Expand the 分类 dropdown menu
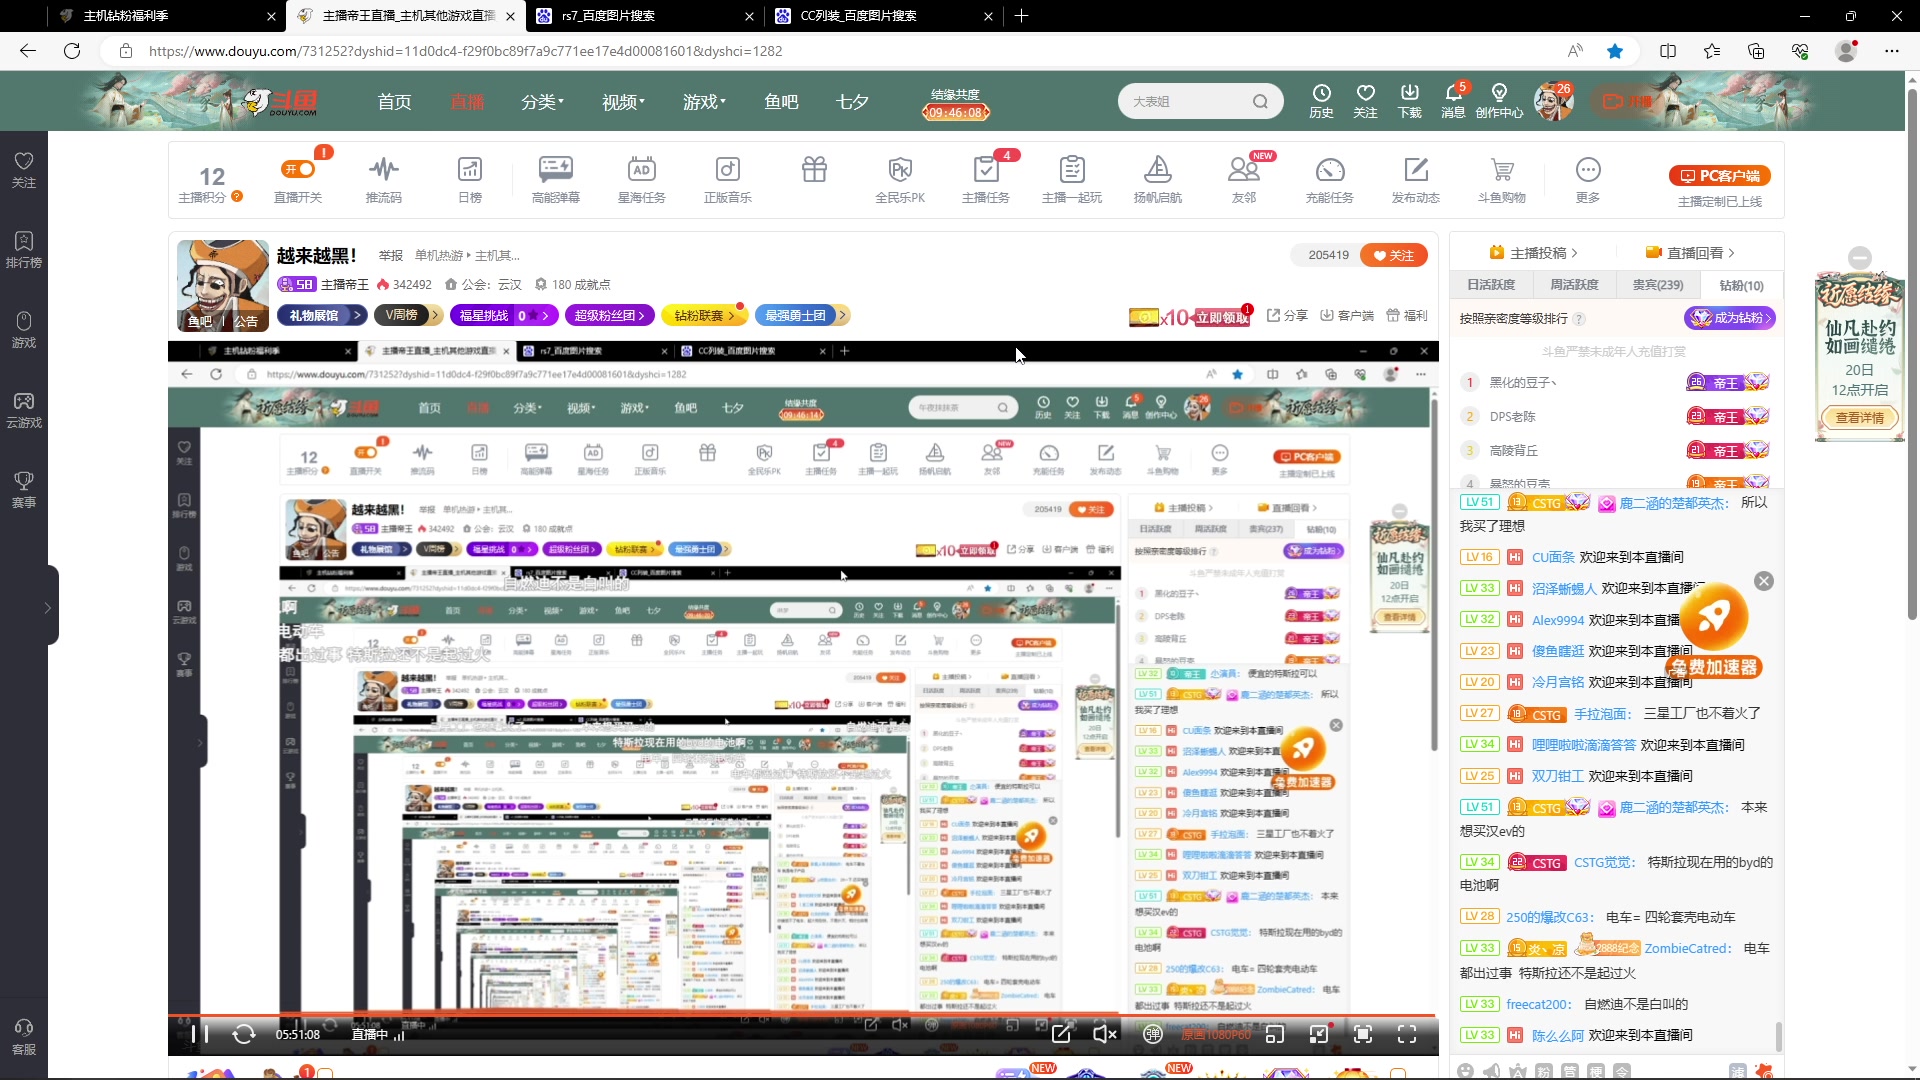The height and width of the screenshot is (1080, 1920). pyautogui.click(x=542, y=102)
